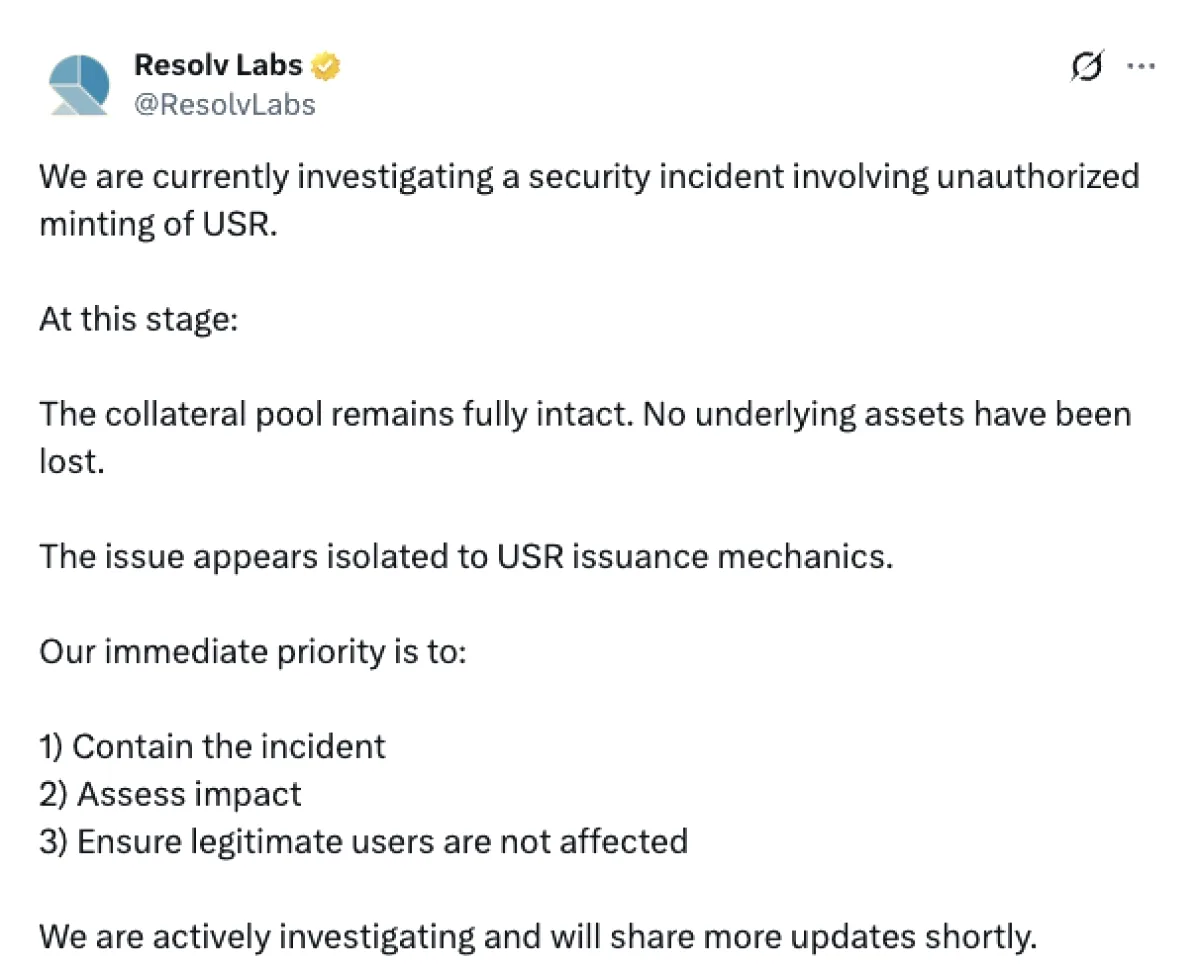Click list item about legitimate users not affected
The width and height of the screenshot is (1200, 978).
coord(363,841)
